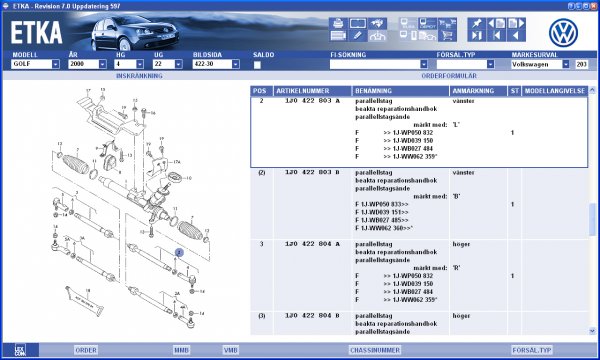This screenshot has width=600, height=360.
Task: Click the pencil edit icon
Action: tap(357, 36)
